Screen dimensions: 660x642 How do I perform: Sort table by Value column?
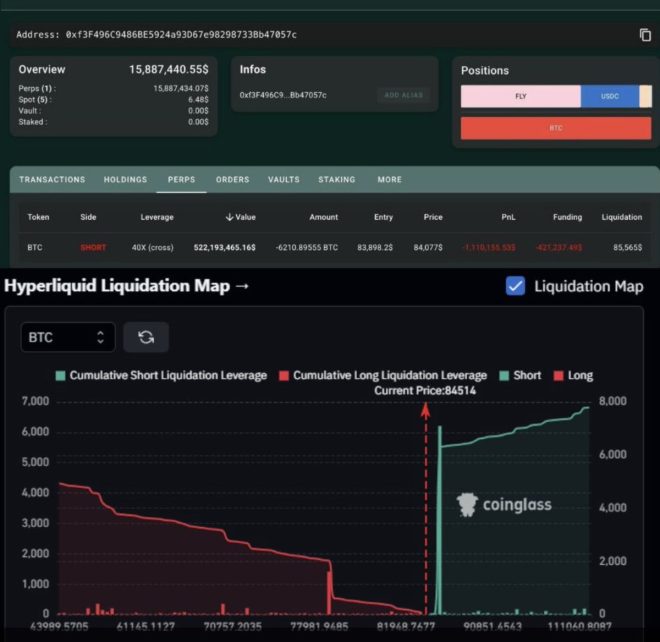pos(241,217)
